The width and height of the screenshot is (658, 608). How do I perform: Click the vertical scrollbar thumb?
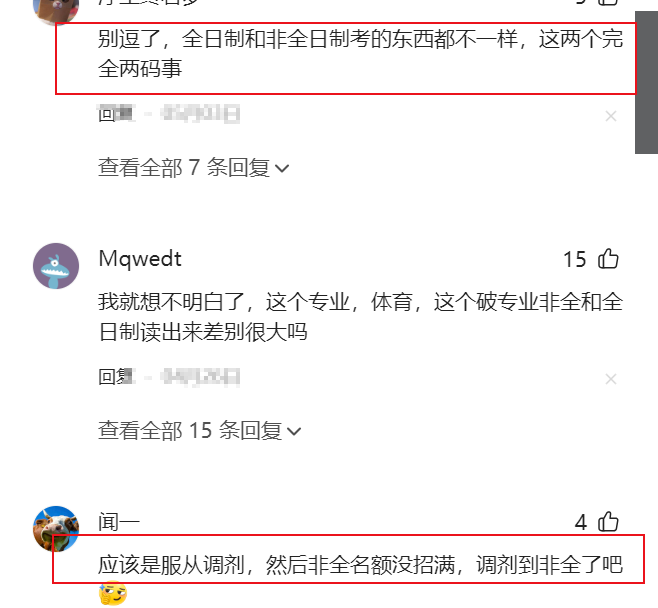[646, 82]
